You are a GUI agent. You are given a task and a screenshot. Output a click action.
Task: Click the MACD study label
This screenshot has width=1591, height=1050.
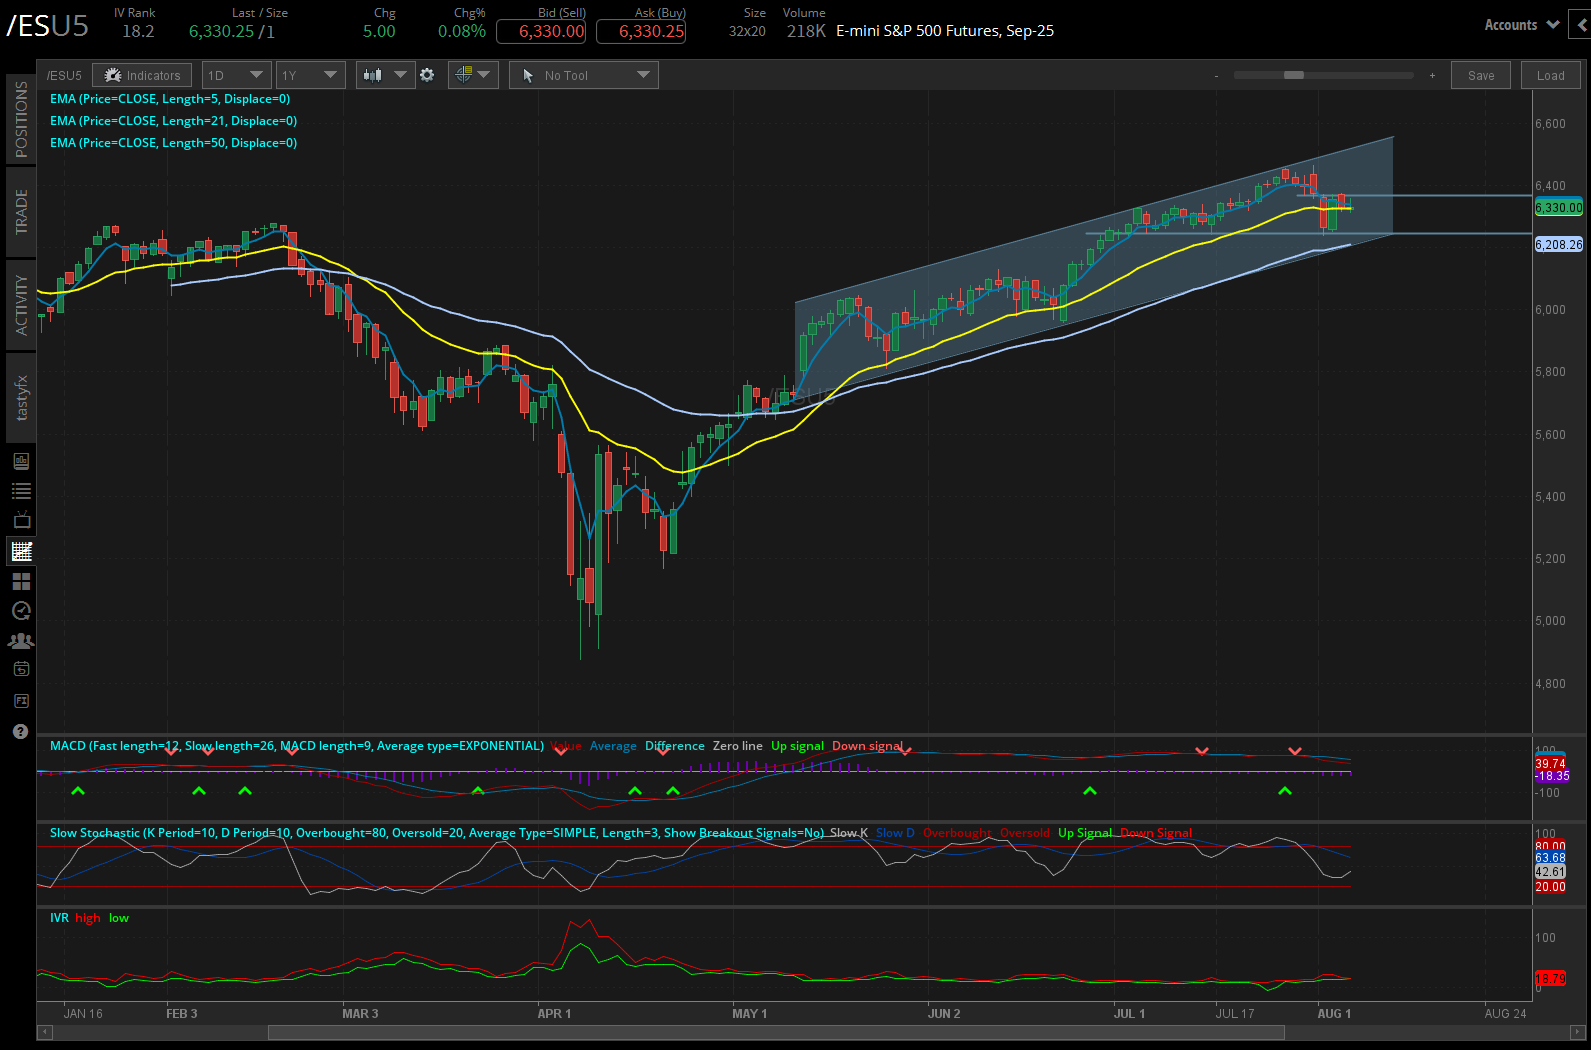click(x=296, y=746)
